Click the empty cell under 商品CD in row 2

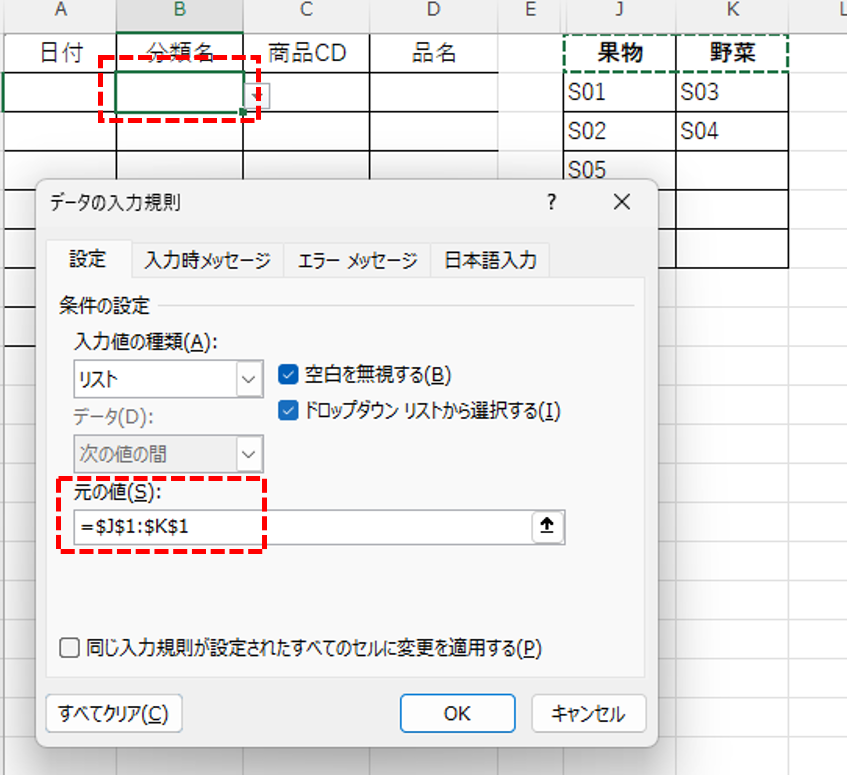click(306, 92)
